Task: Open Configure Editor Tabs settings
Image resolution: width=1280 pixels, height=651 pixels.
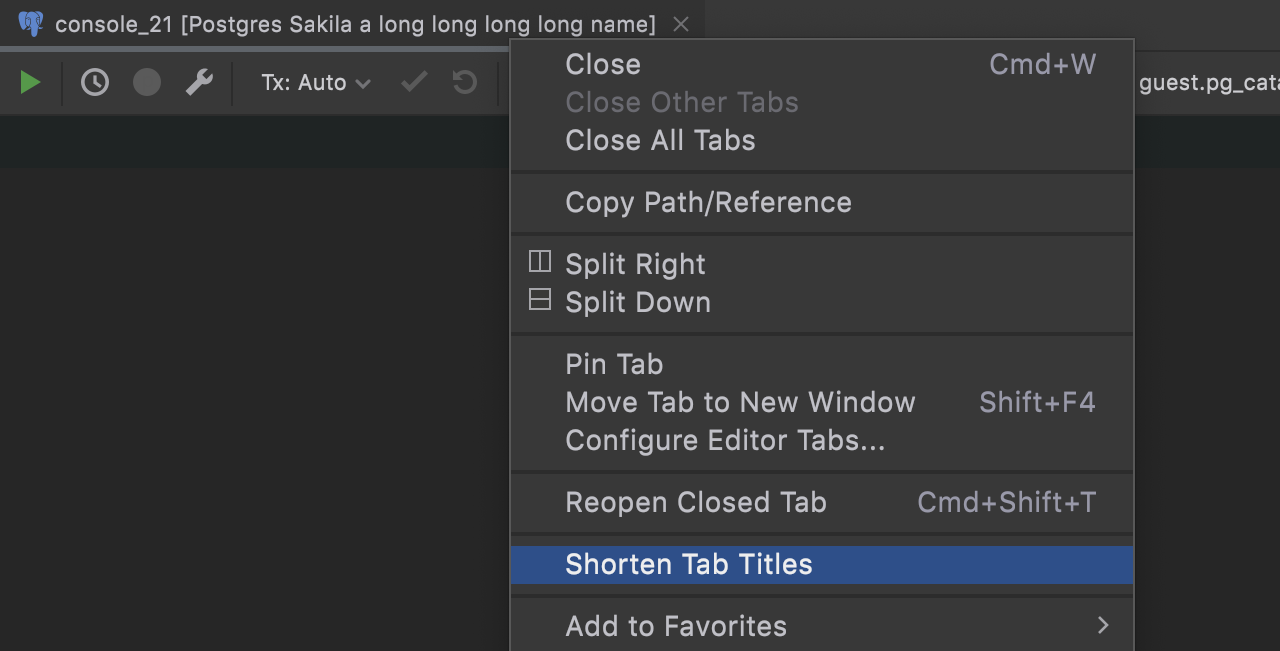Action: click(725, 440)
